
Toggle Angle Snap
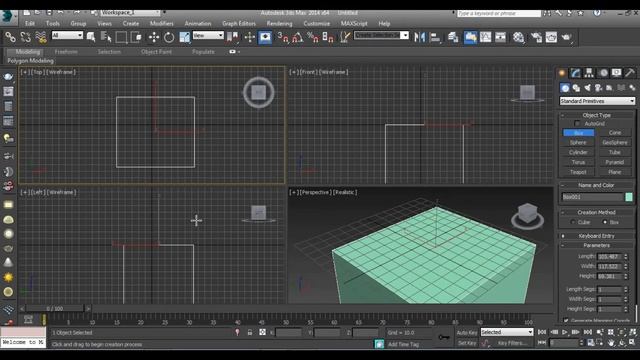tap(298, 37)
